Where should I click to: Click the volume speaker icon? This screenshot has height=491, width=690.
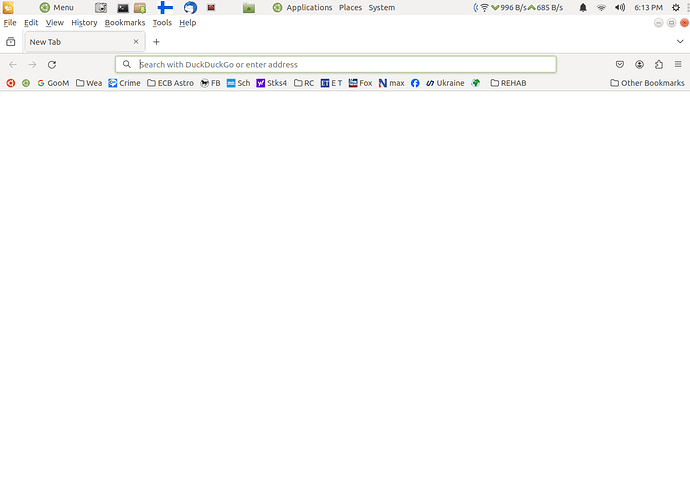(620, 7)
